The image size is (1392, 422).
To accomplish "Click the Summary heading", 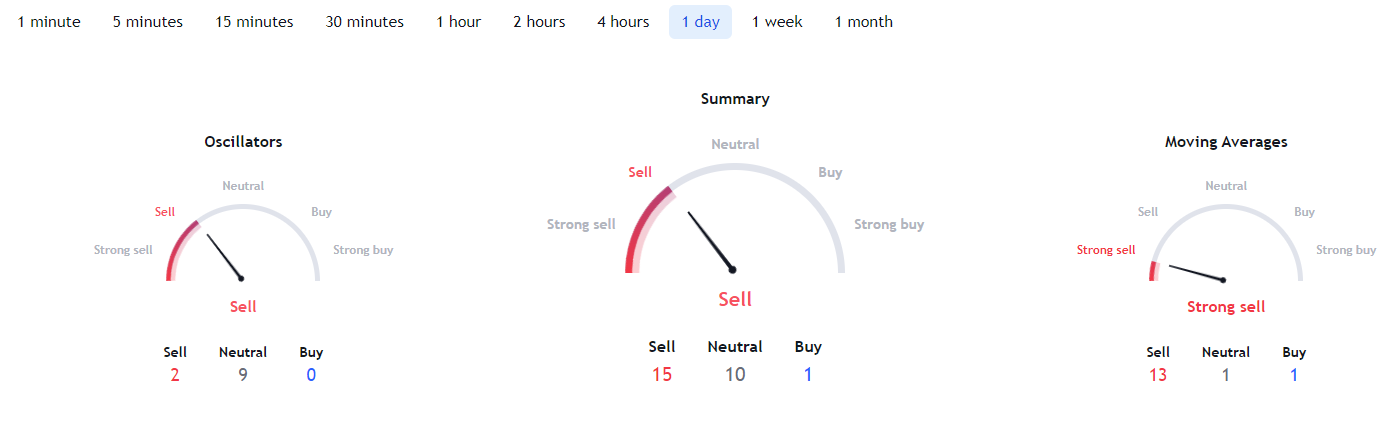I will pos(735,99).
